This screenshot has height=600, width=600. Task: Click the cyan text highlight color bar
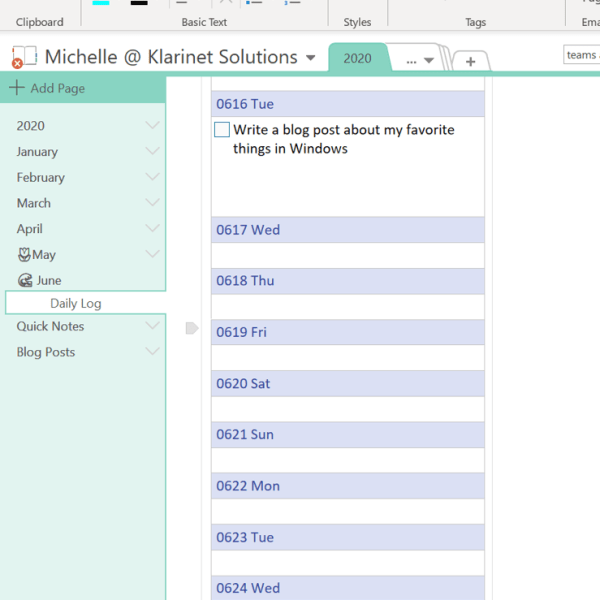pyautogui.click(x=101, y=2)
